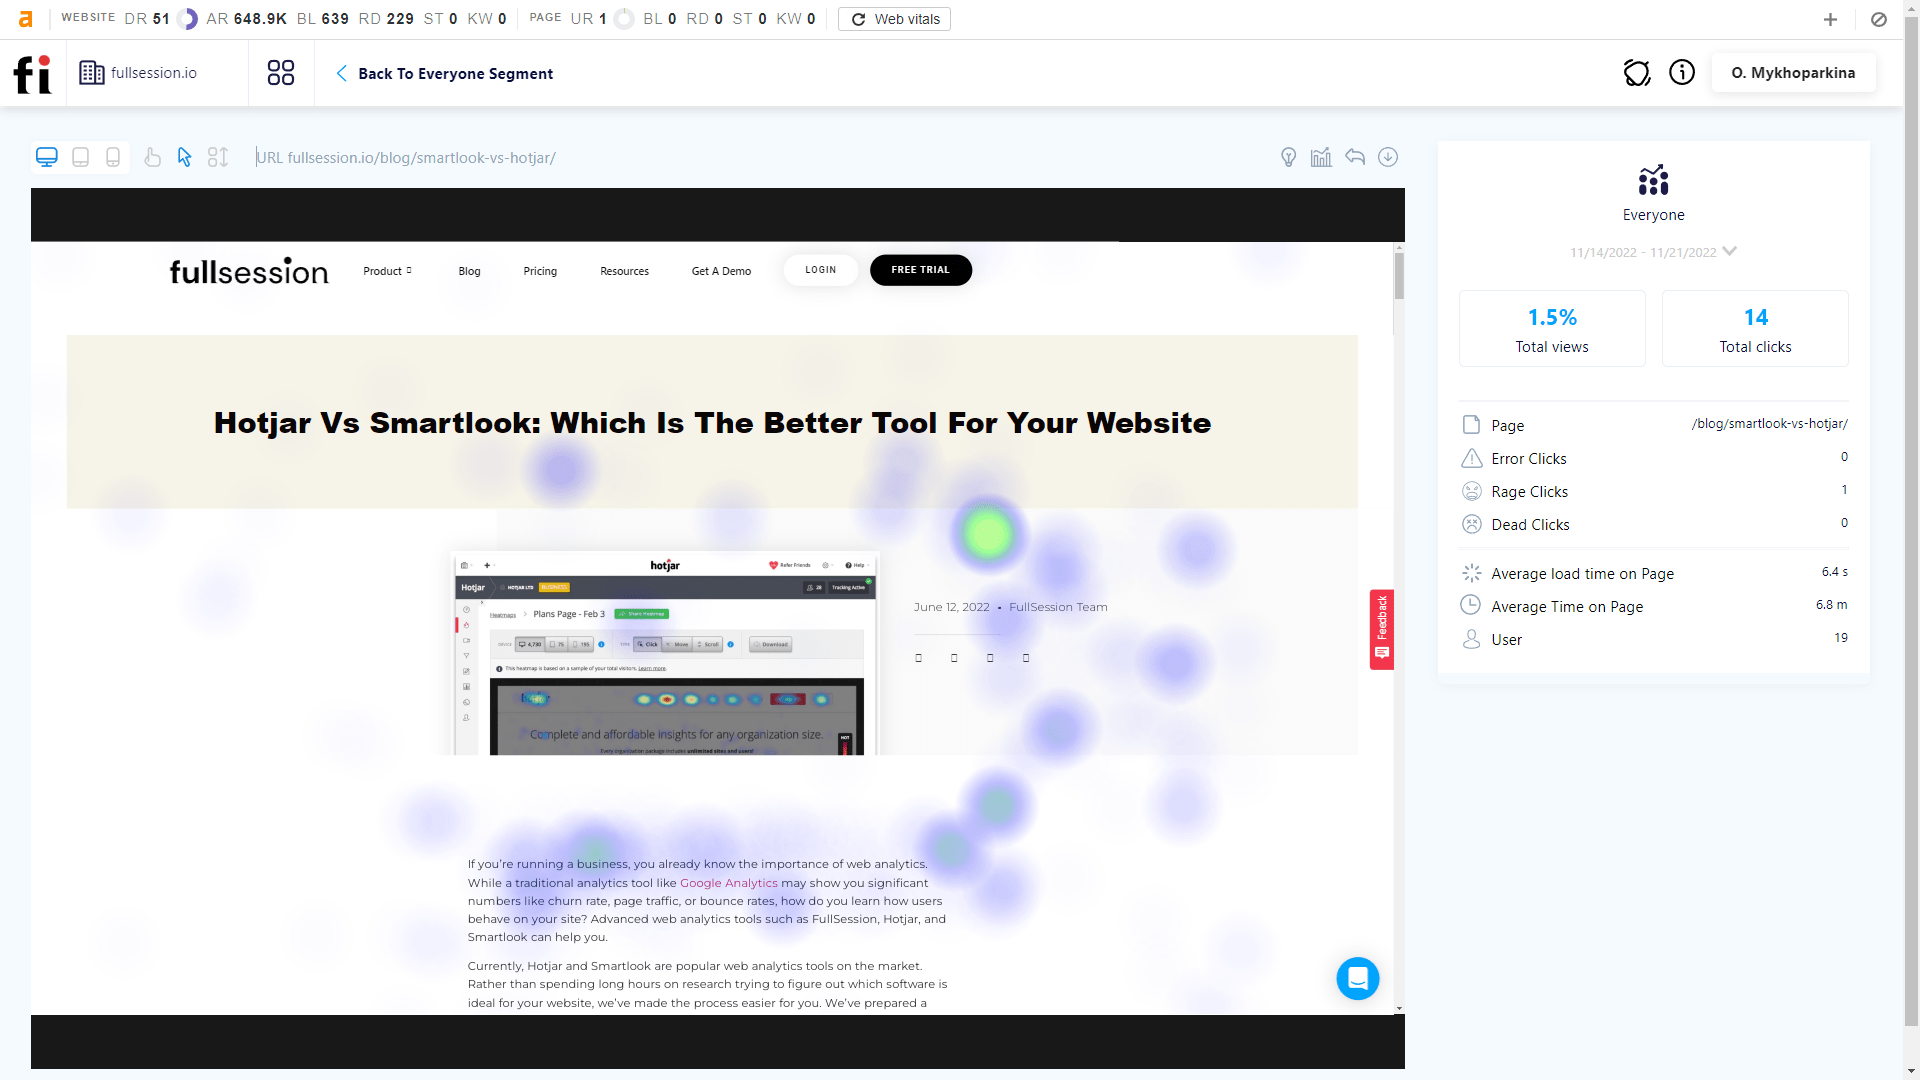Open the cursor/click tool icon
1920x1080 pixels.
tap(185, 157)
